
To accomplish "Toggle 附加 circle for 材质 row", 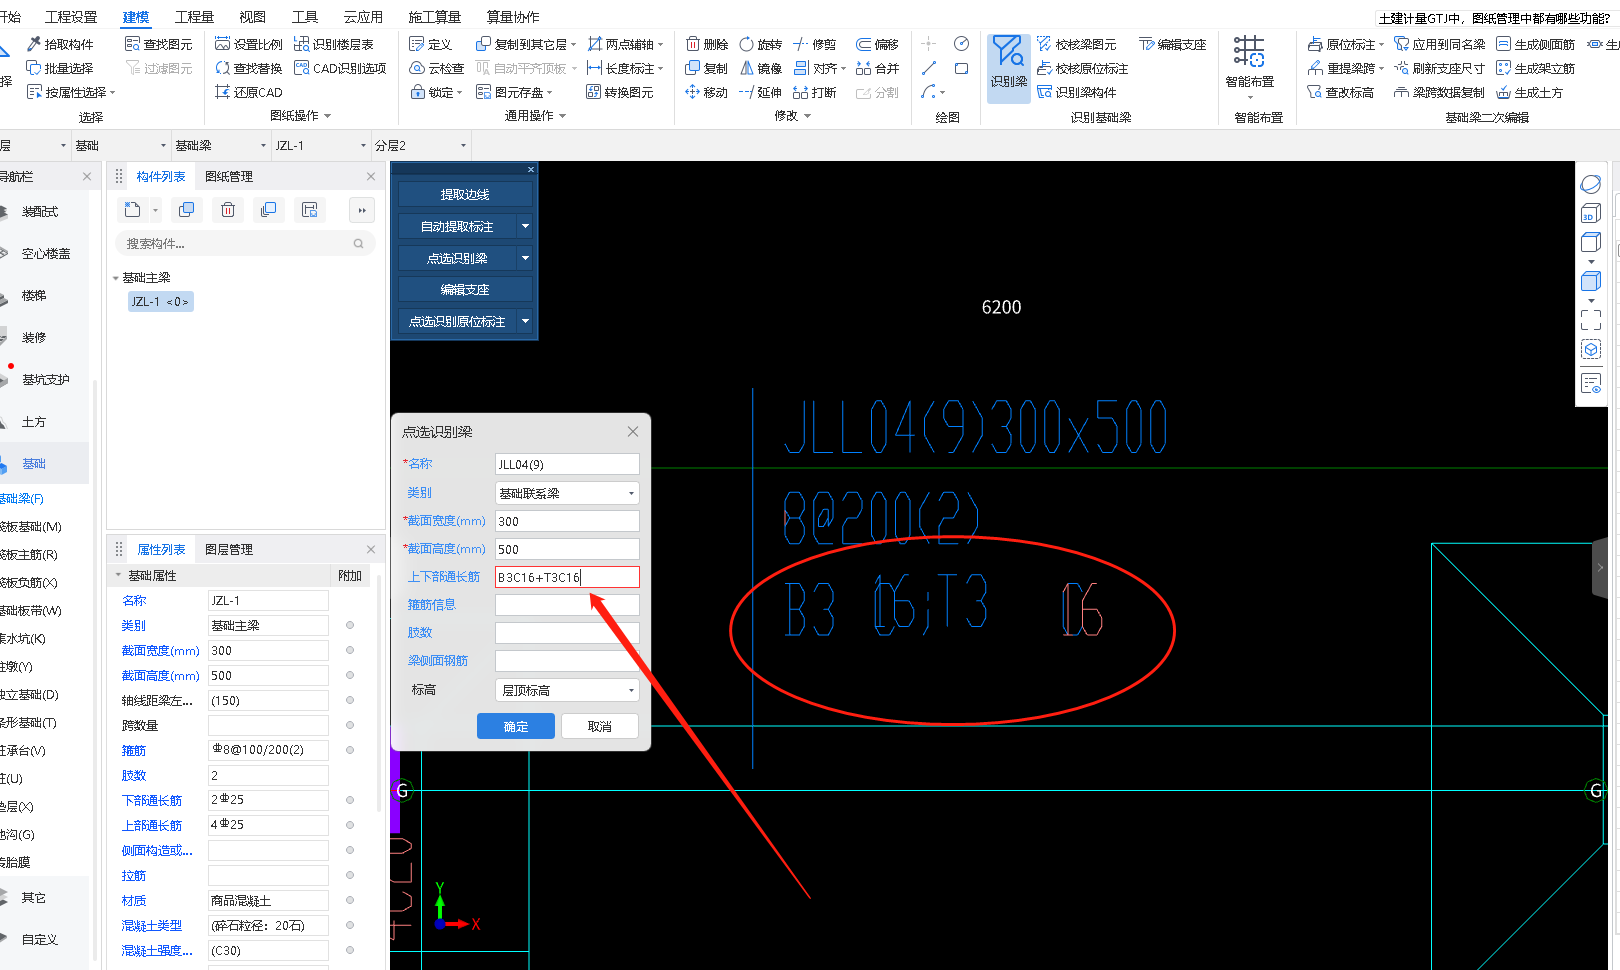I will coord(350,900).
